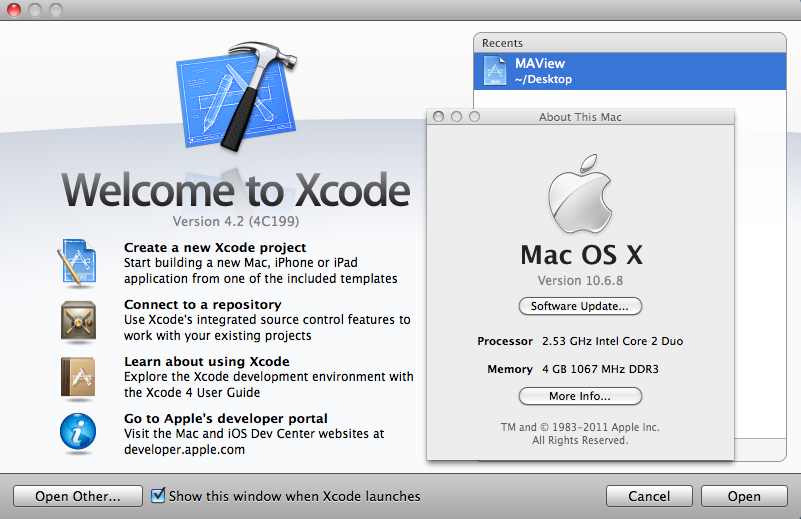Close the About This Mac window

438,116
